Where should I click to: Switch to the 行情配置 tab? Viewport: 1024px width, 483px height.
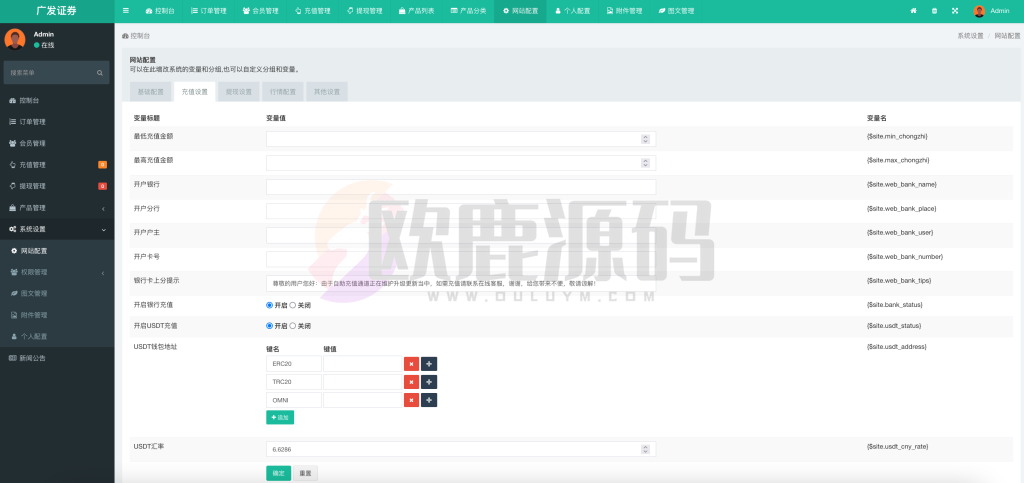point(283,92)
